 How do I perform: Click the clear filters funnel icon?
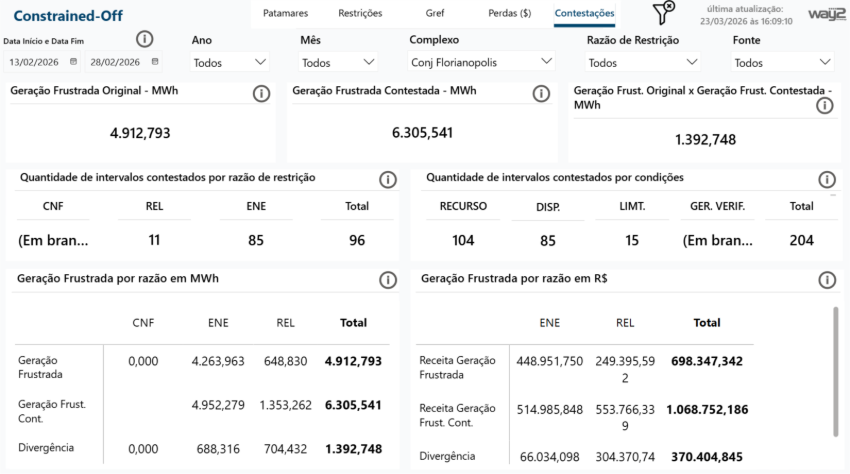663,13
